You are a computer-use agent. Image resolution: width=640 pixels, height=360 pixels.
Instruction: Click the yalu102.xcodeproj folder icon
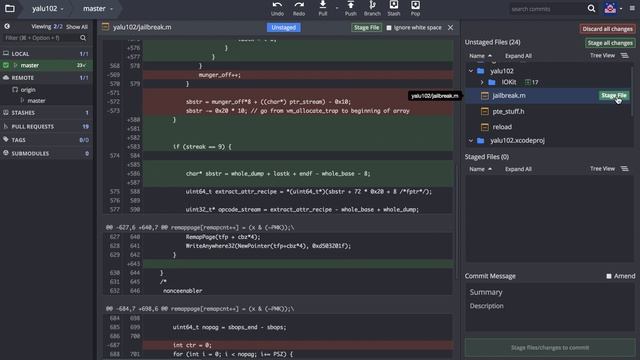pos(481,140)
